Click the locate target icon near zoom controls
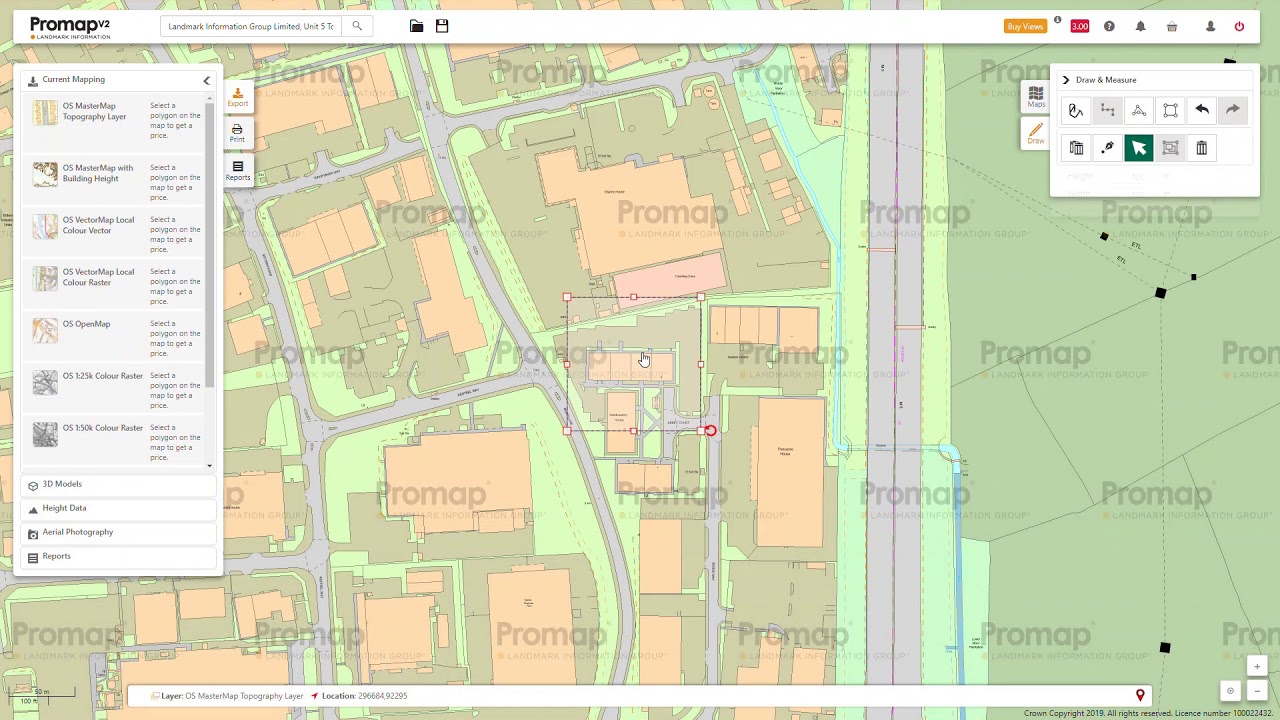Screen dimensions: 1280x720 click(x=1231, y=691)
